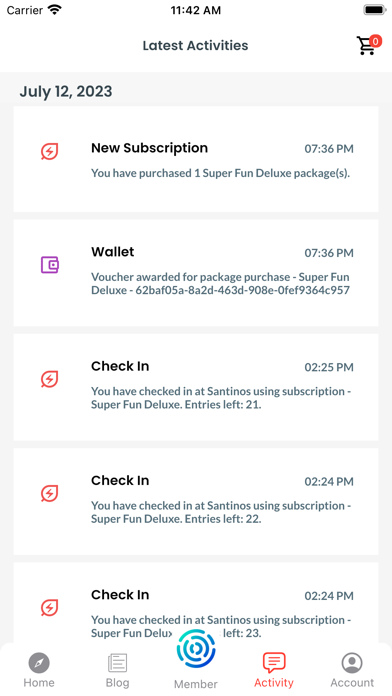This screenshot has width=392, height=696.
Task: Open the Check In entry at 02:25 PM
Action: 196,387
